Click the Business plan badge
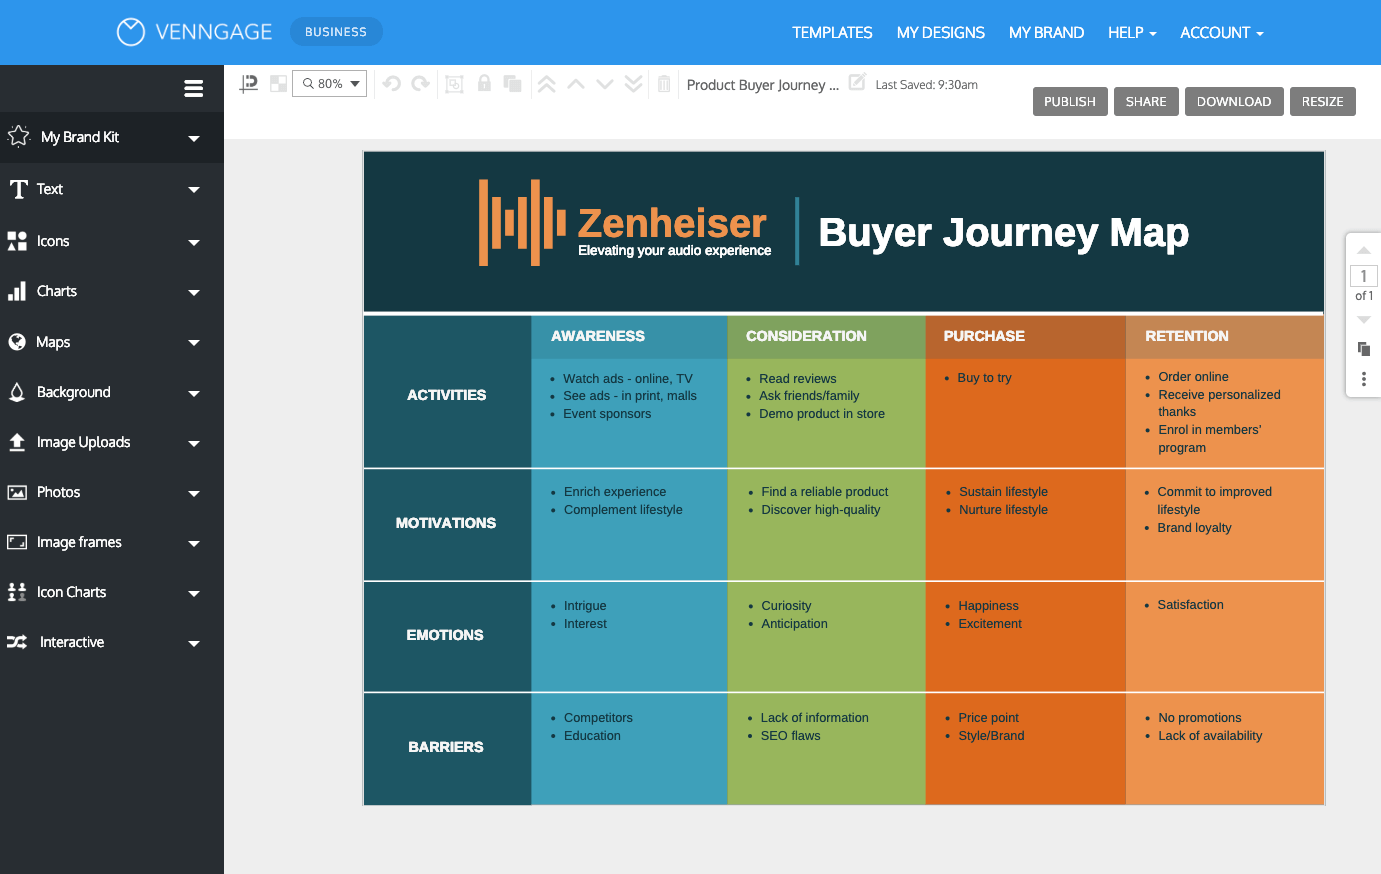 point(336,32)
